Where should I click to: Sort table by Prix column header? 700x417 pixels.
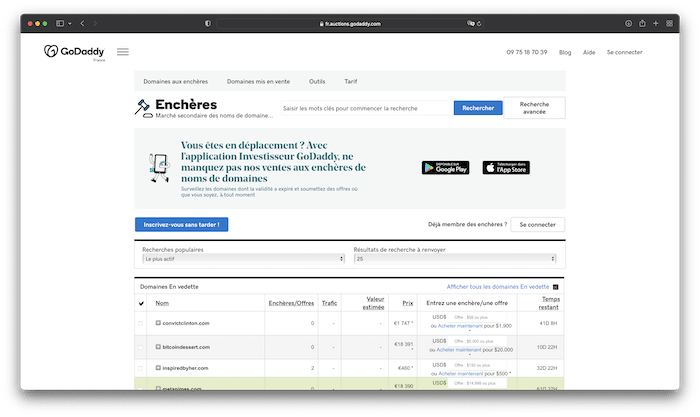pos(407,303)
